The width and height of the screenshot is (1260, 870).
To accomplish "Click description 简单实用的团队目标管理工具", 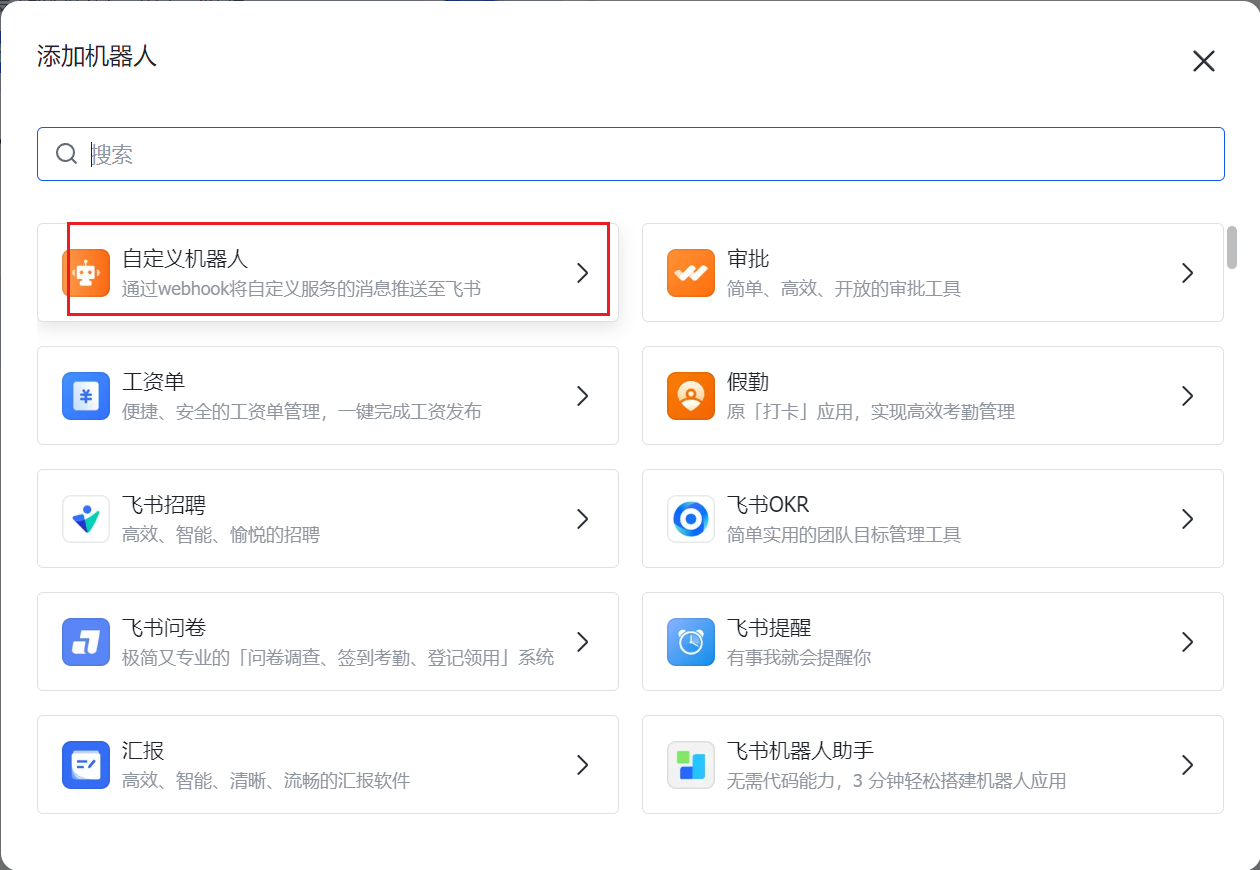I will [844, 535].
